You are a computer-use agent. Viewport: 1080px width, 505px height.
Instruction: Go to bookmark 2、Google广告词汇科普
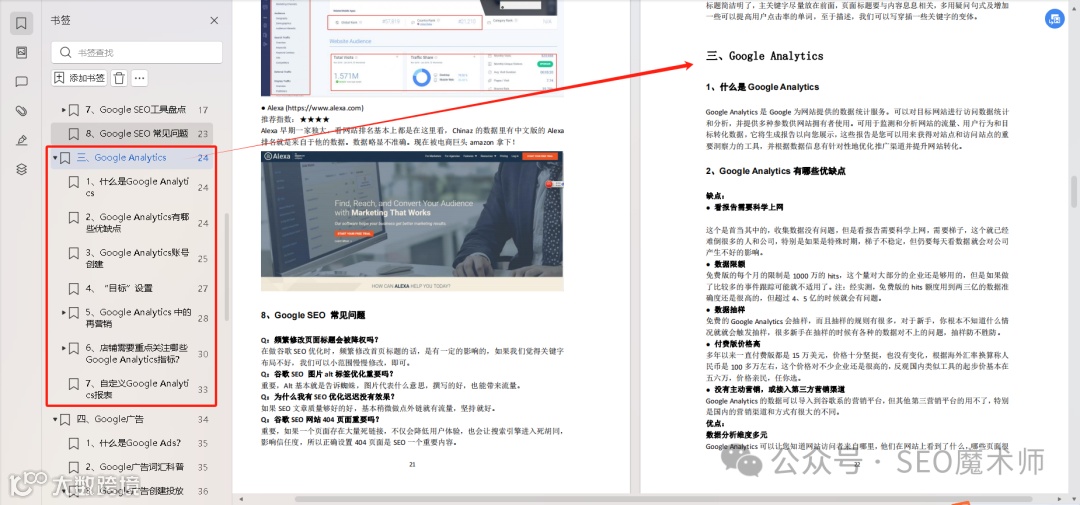135,467
